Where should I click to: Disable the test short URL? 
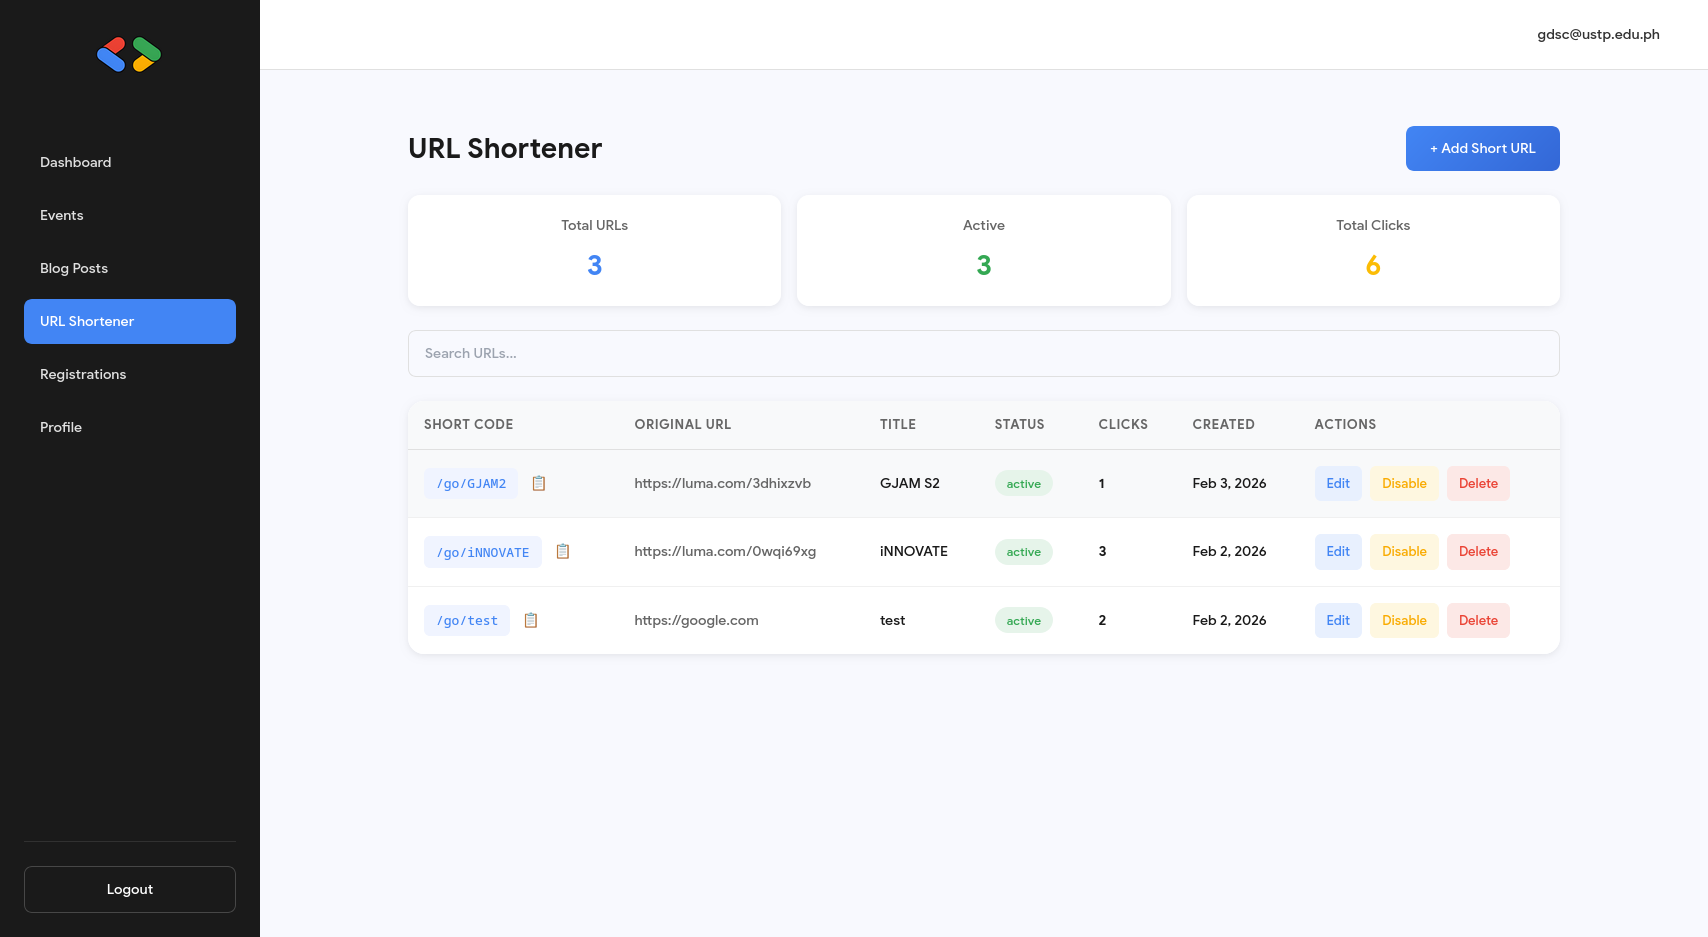pyautogui.click(x=1404, y=620)
